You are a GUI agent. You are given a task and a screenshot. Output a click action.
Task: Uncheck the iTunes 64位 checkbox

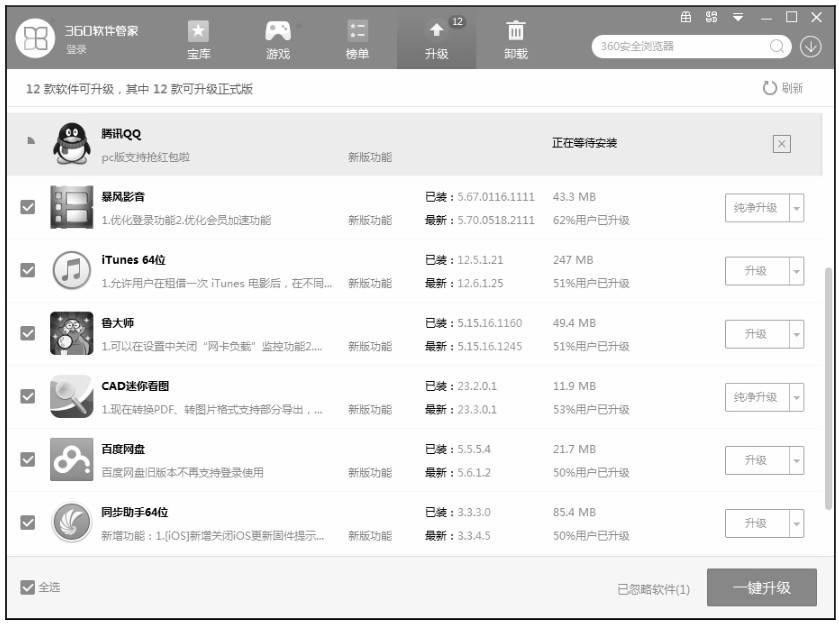click(x=28, y=270)
